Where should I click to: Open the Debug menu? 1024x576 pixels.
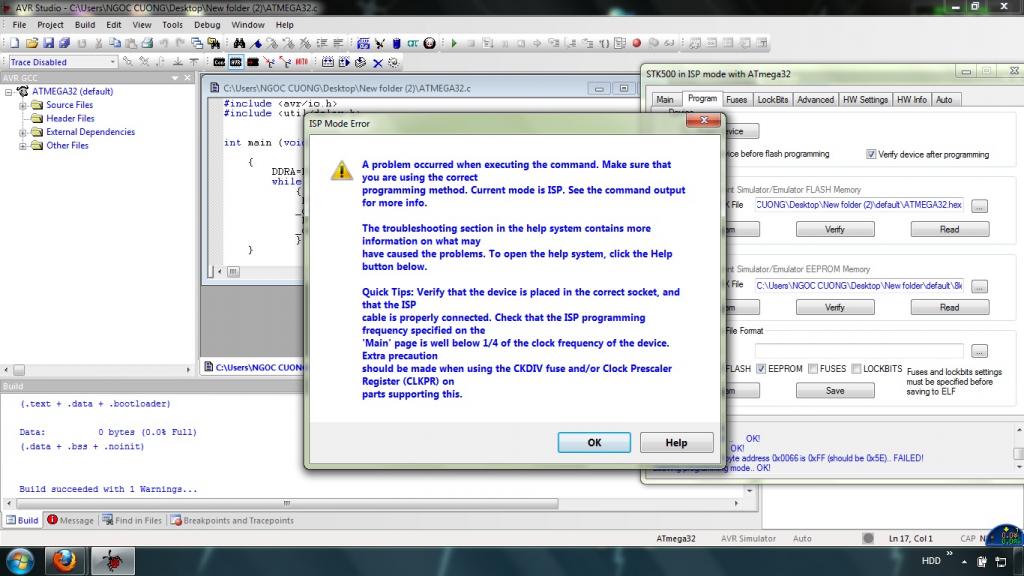(x=207, y=25)
